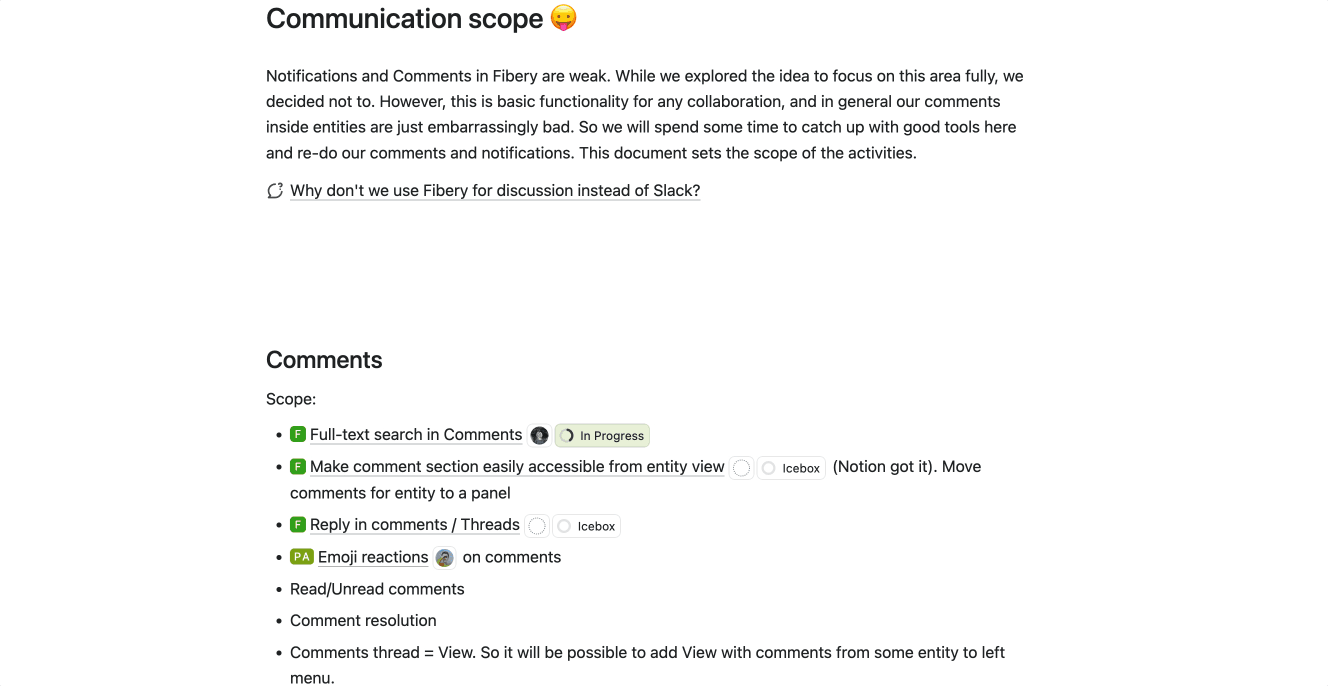Open the In Progress state dropdown

603,435
